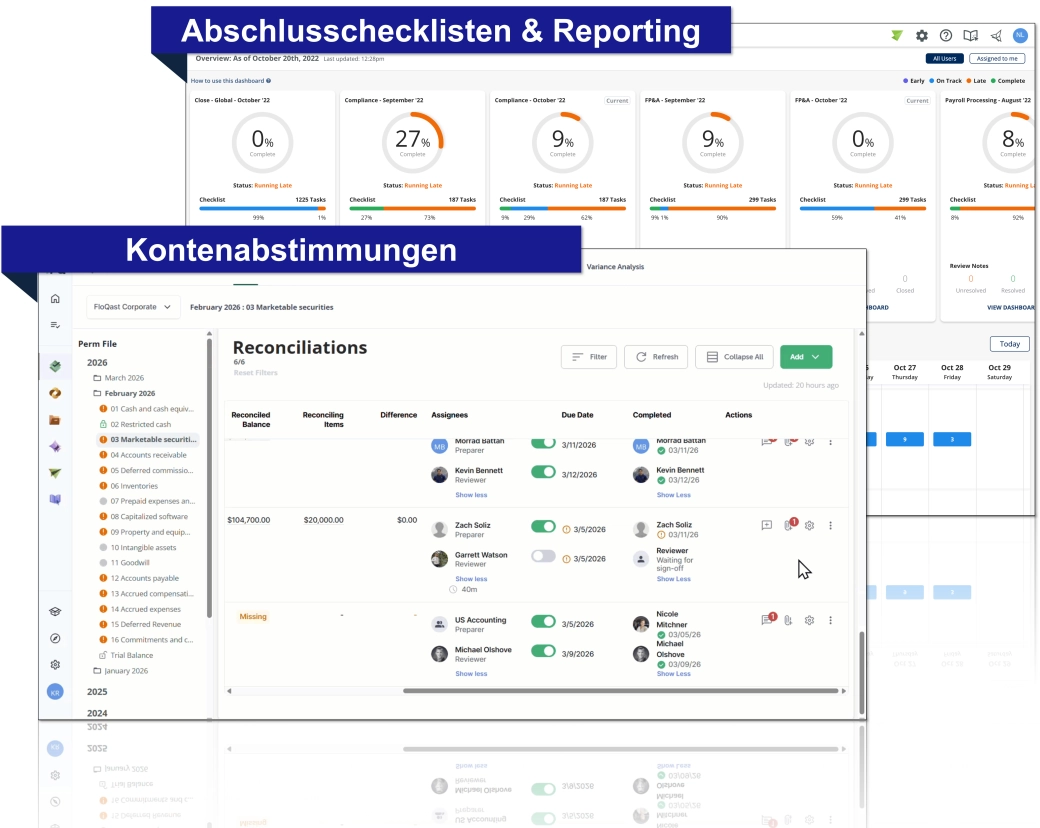Click Show less under Garrett Watson
The height and width of the screenshot is (828, 1040).
(471, 579)
